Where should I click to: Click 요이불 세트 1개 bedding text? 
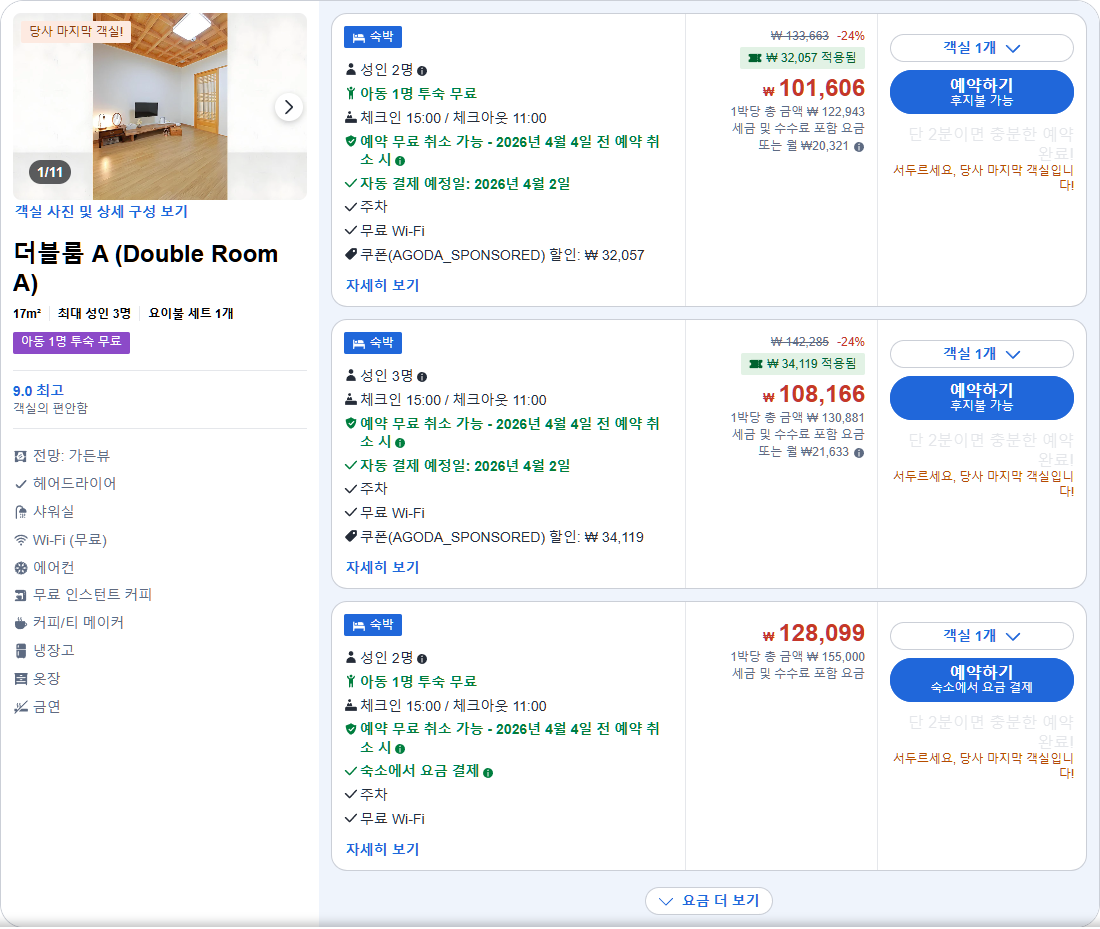[x=191, y=314]
